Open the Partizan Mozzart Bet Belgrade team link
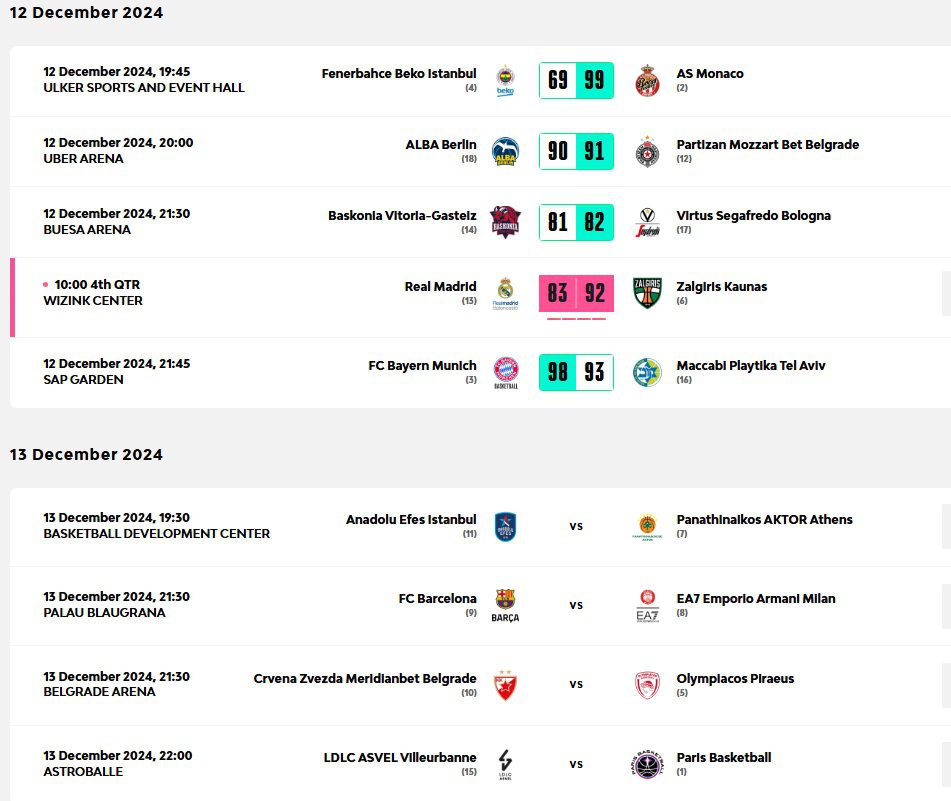Screen dimensions: 951x801 767,145
